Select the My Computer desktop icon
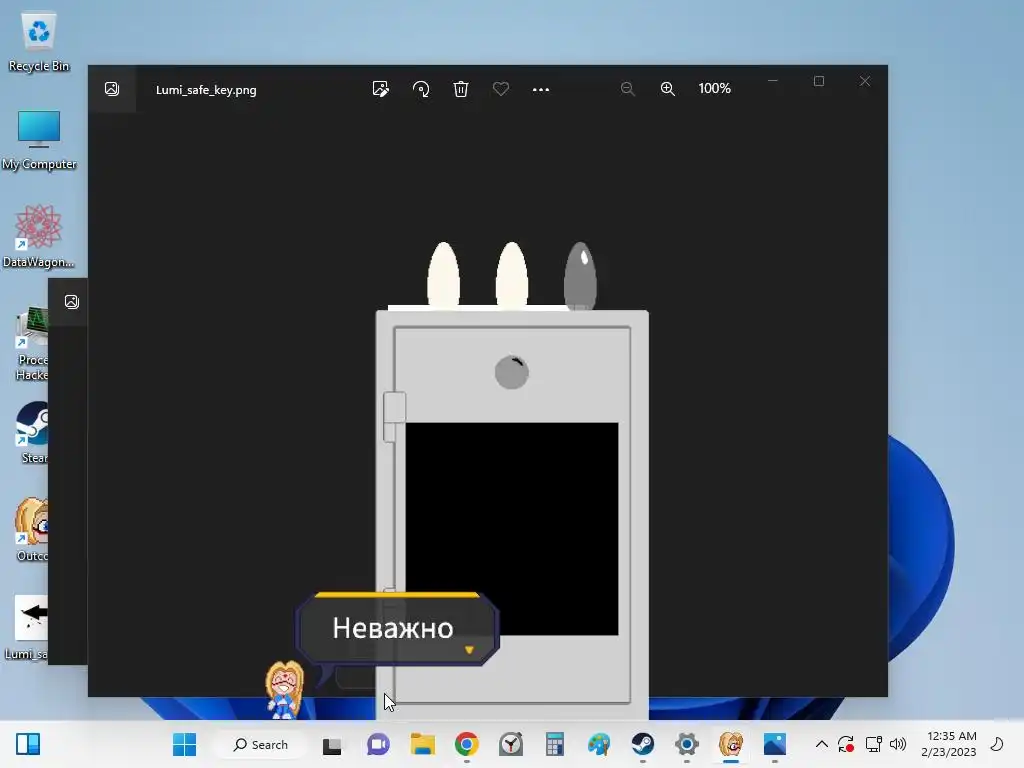The height and width of the screenshot is (768, 1024). pos(39,140)
